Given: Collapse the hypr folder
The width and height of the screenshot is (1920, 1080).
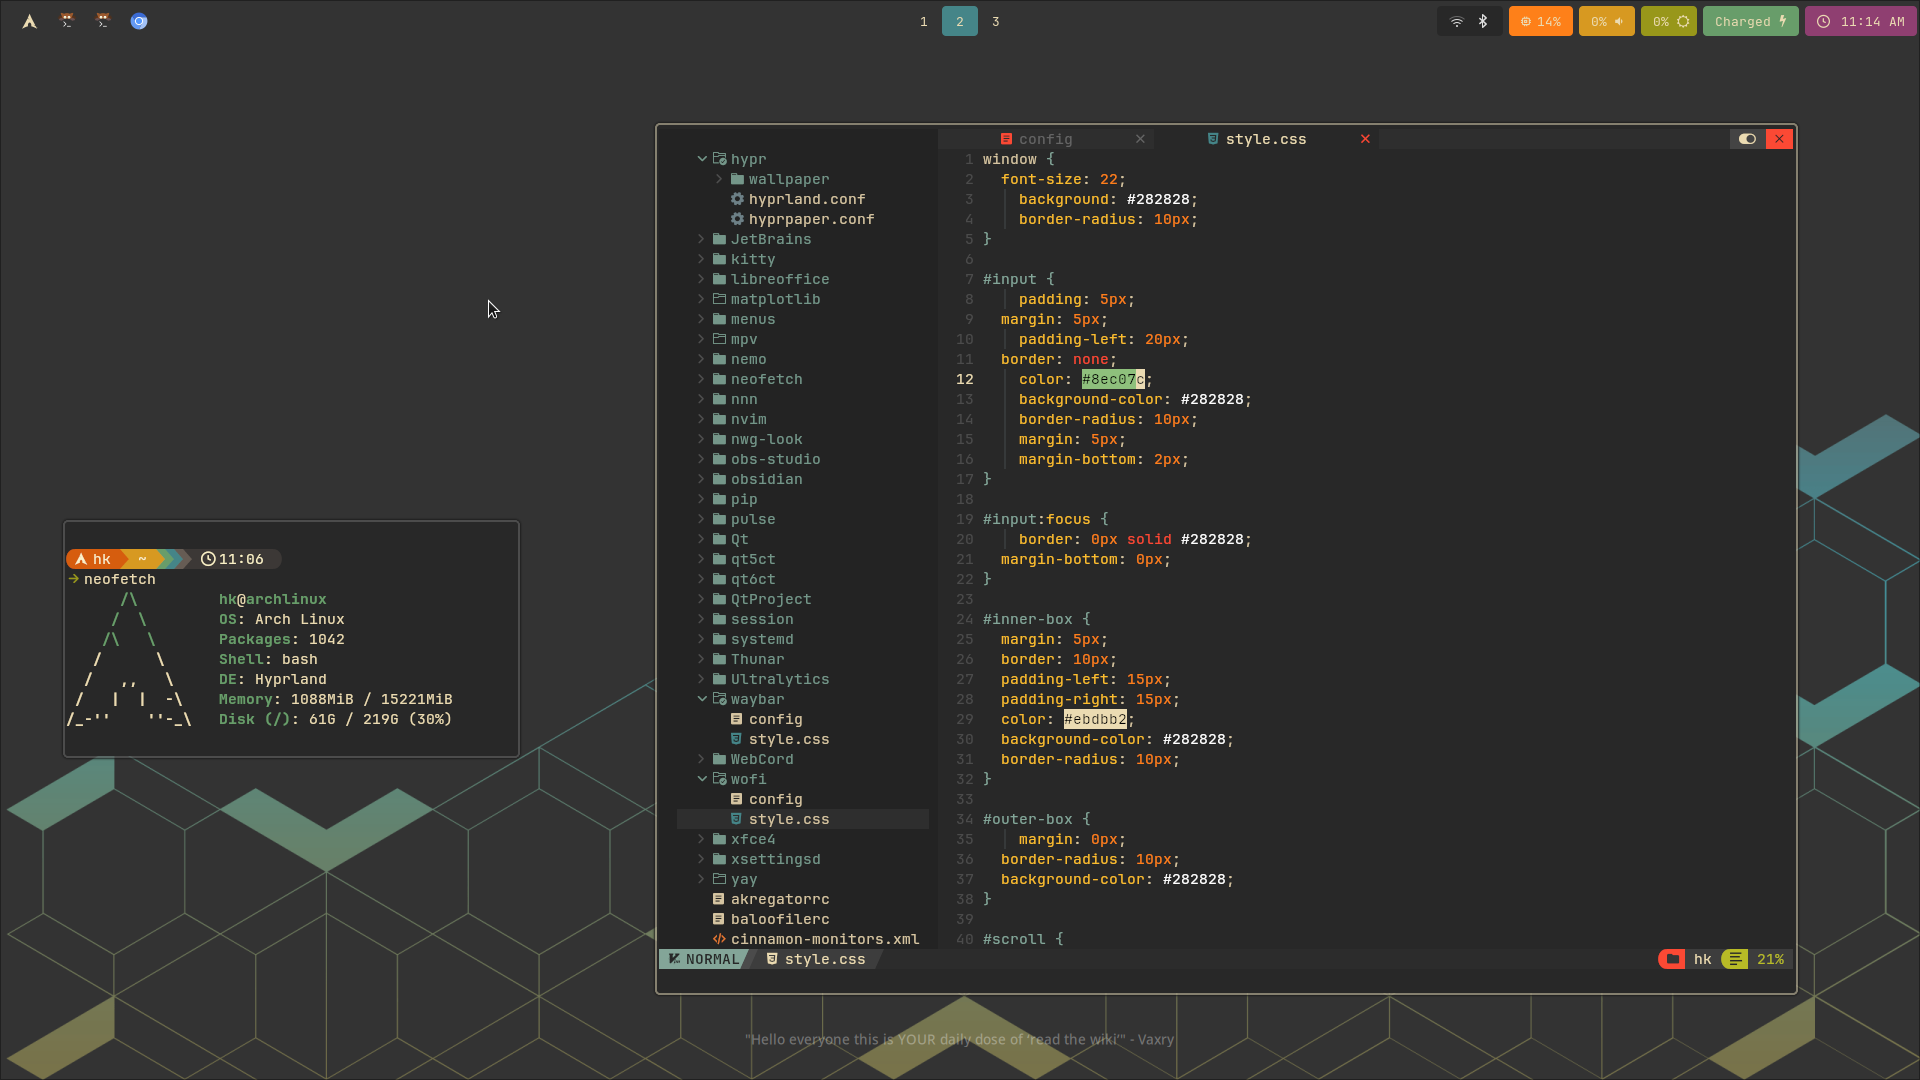Looking at the screenshot, I should [x=702, y=159].
